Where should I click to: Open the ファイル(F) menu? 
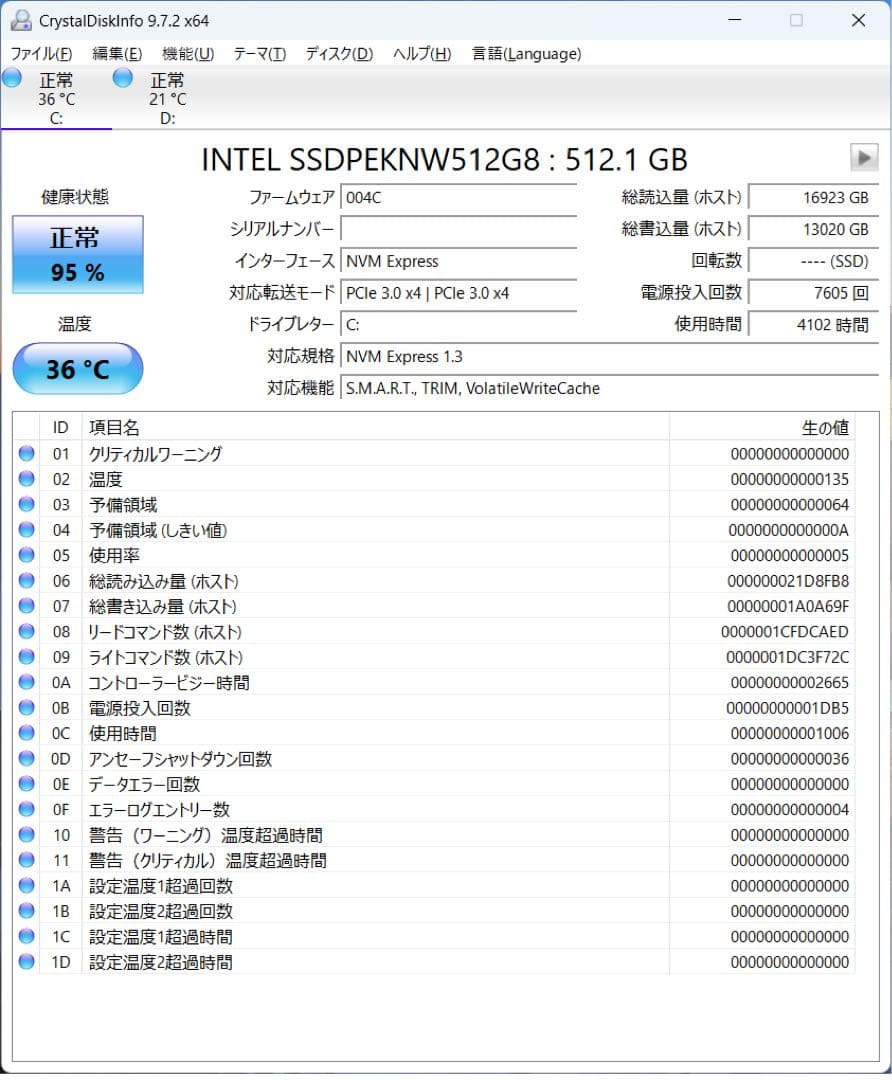click(41, 54)
